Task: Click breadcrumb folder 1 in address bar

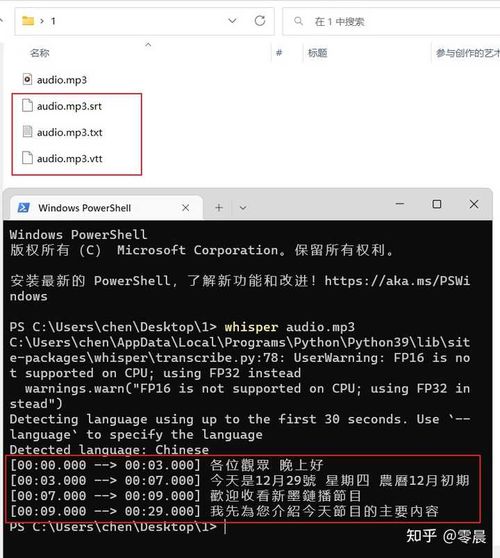Action: coord(53,21)
